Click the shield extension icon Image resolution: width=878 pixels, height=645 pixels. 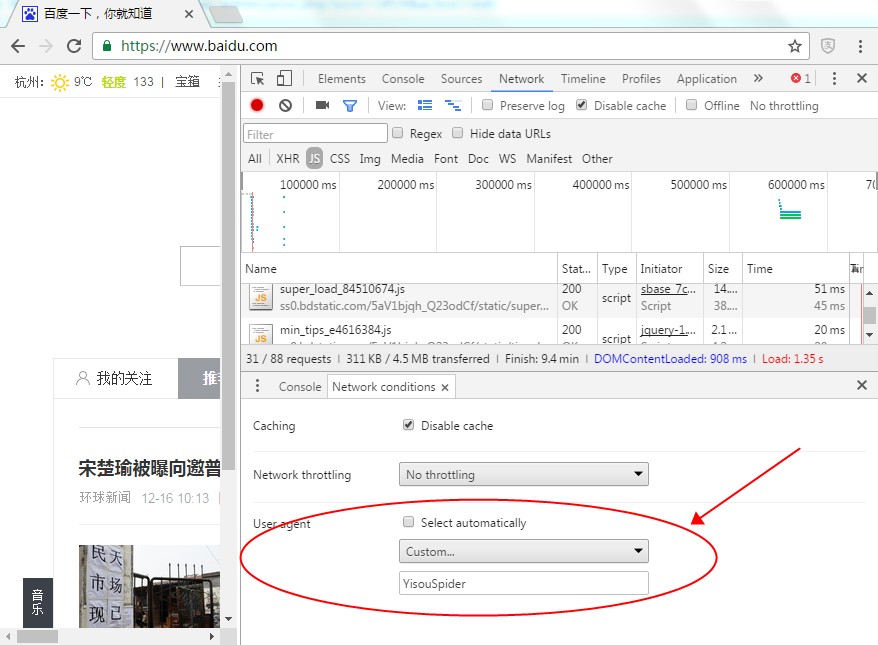pos(828,46)
